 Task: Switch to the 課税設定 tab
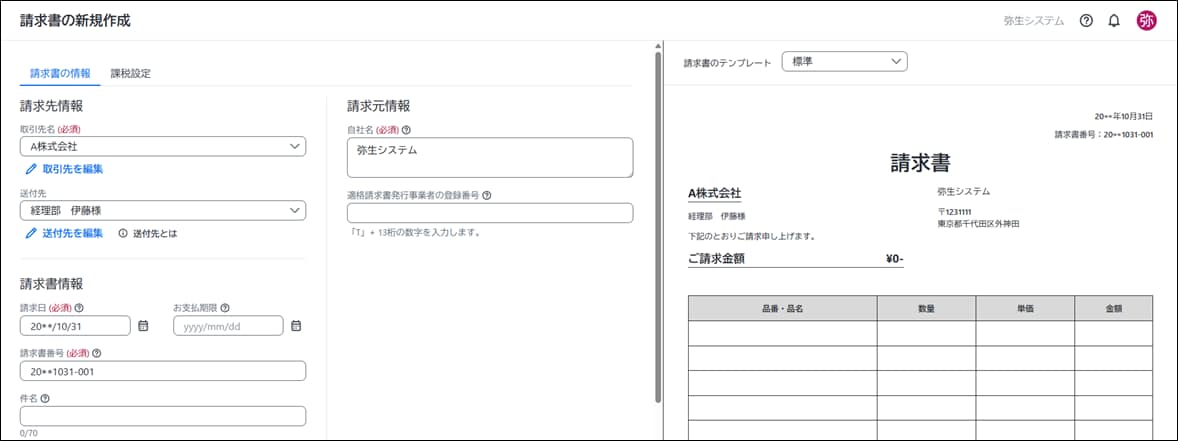click(x=130, y=73)
